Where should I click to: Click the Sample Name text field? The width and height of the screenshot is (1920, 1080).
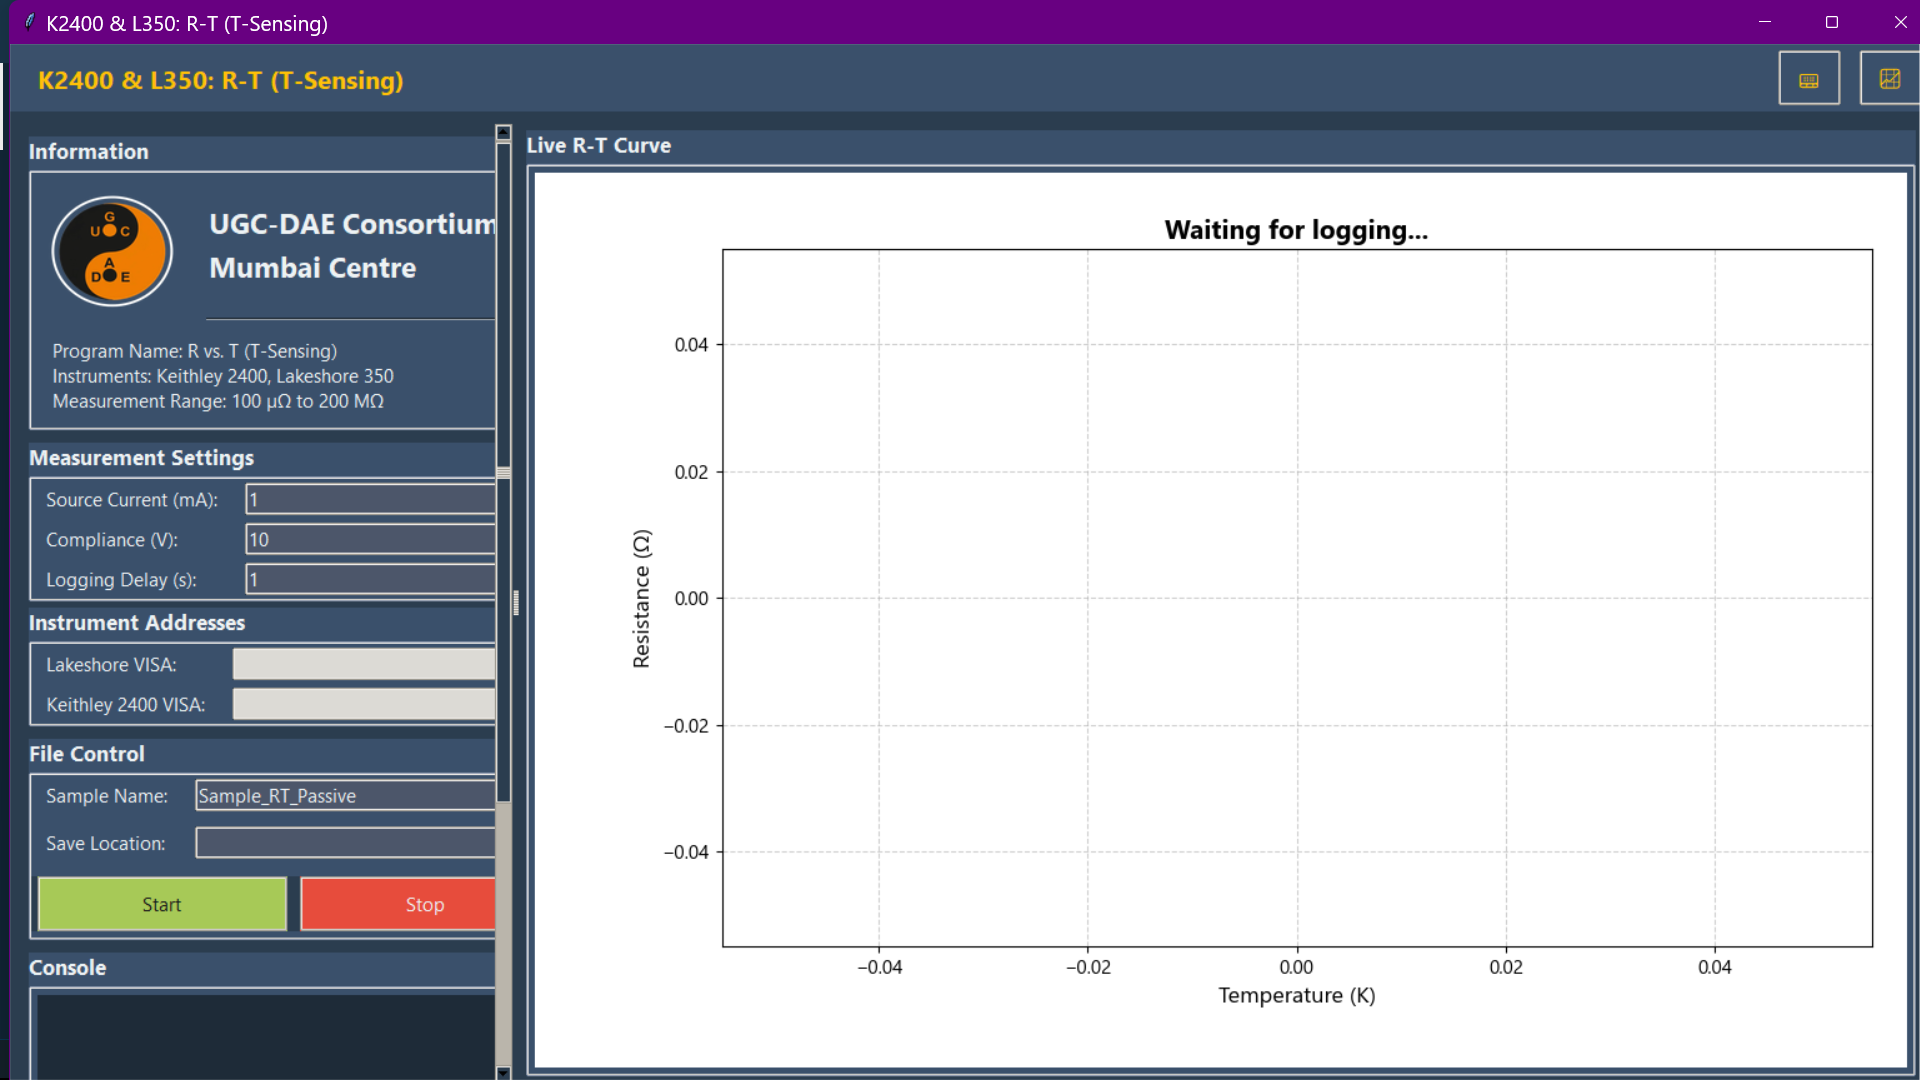pos(345,795)
